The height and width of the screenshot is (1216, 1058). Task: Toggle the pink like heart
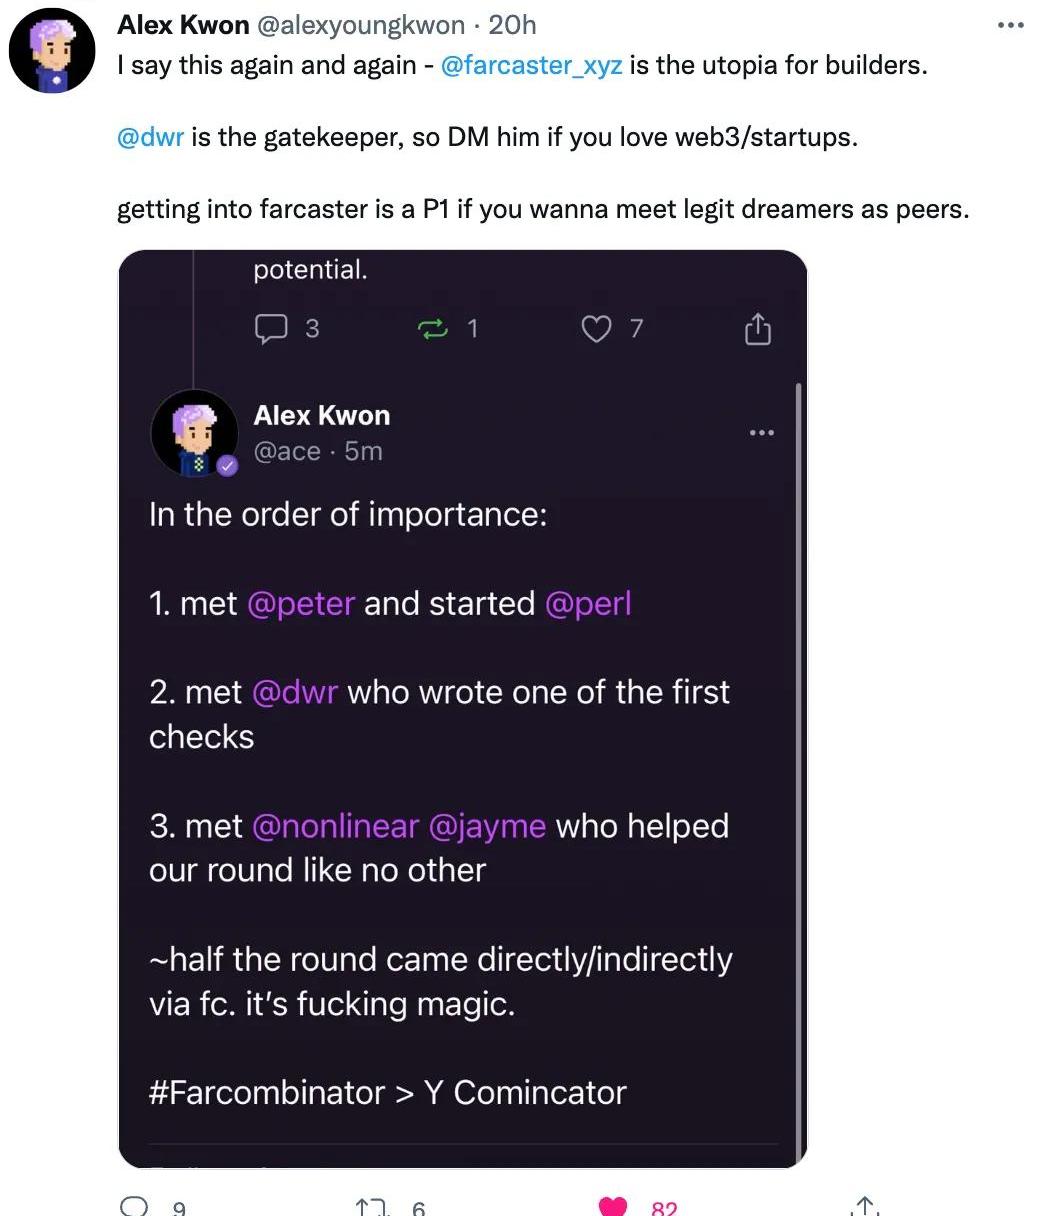pyautogui.click(x=612, y=1207)
